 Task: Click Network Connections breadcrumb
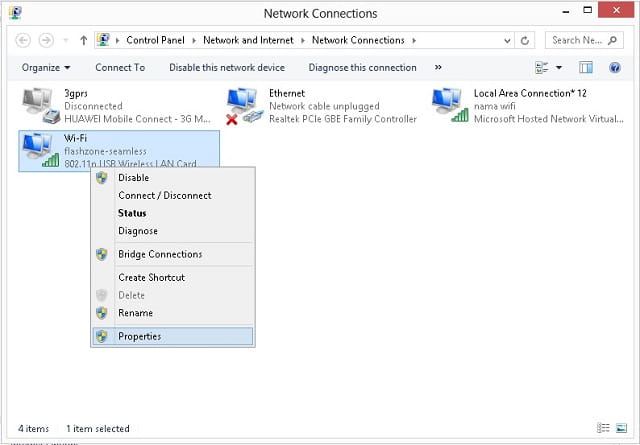pos(358,40)
